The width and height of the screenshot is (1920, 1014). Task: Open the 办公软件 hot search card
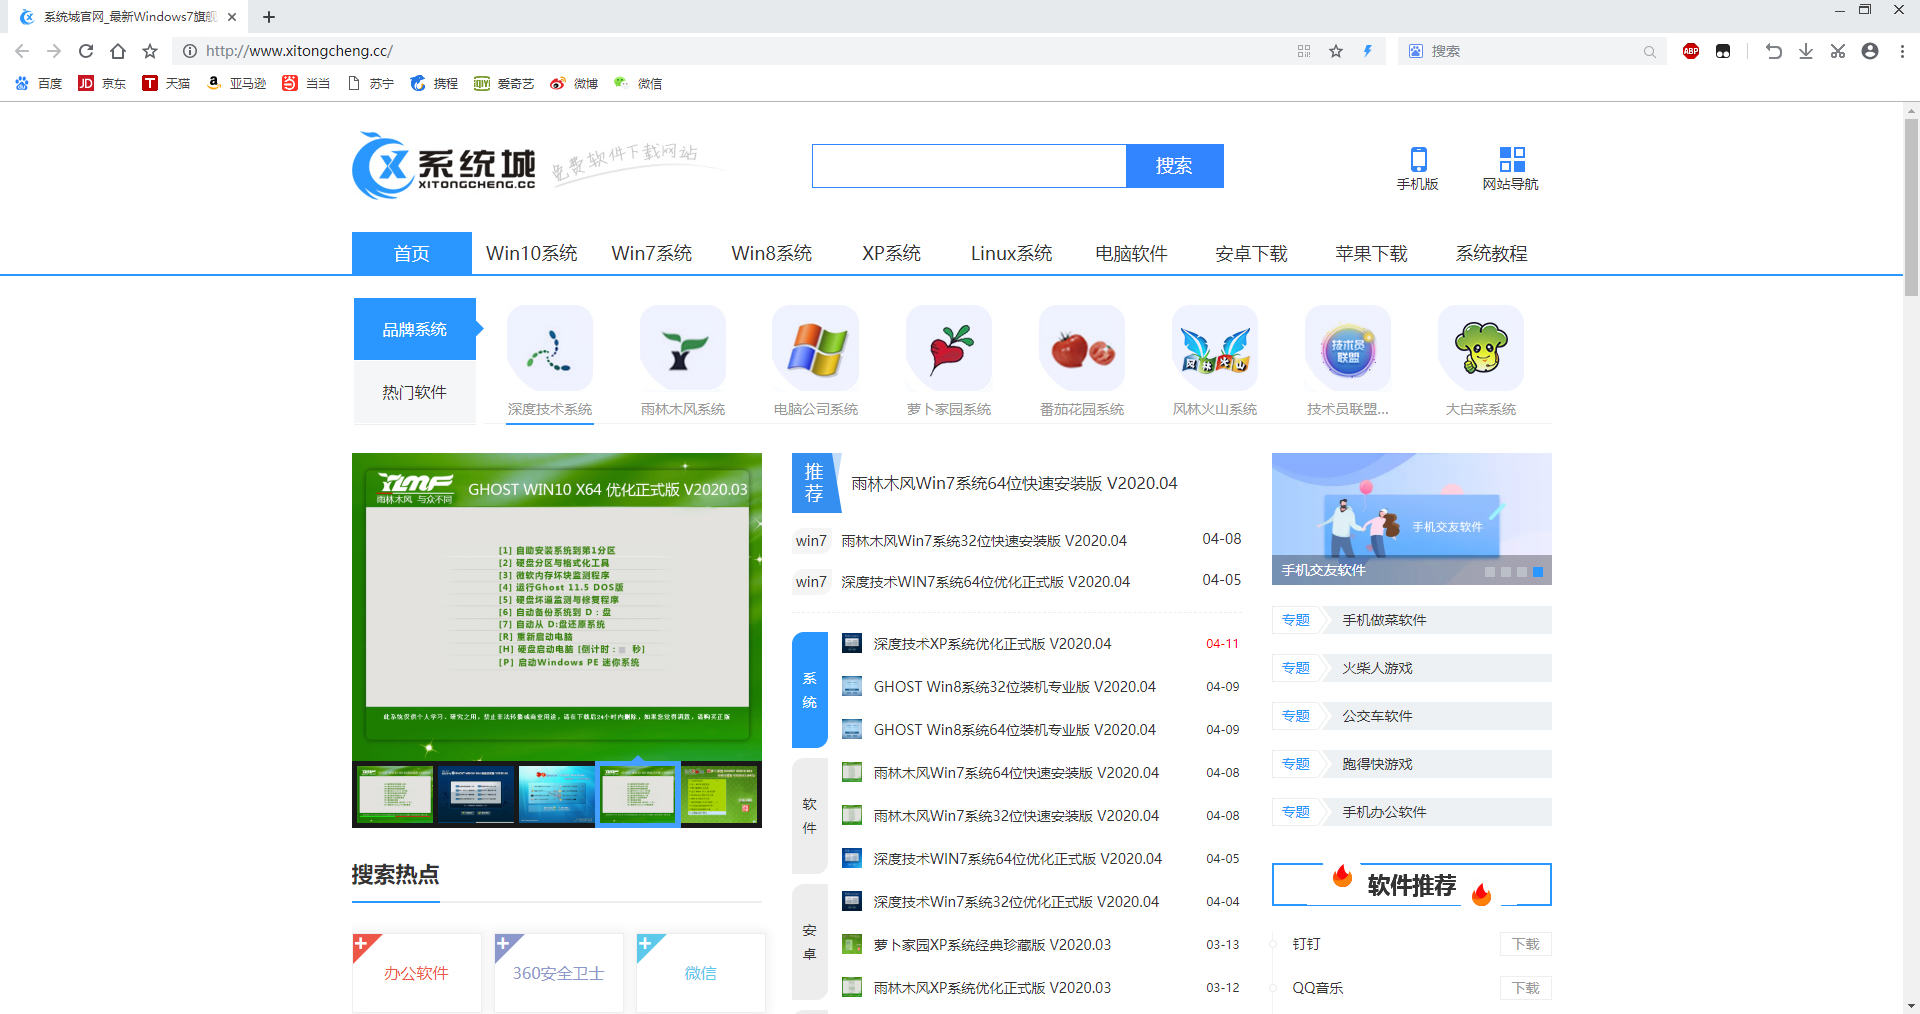417,973
